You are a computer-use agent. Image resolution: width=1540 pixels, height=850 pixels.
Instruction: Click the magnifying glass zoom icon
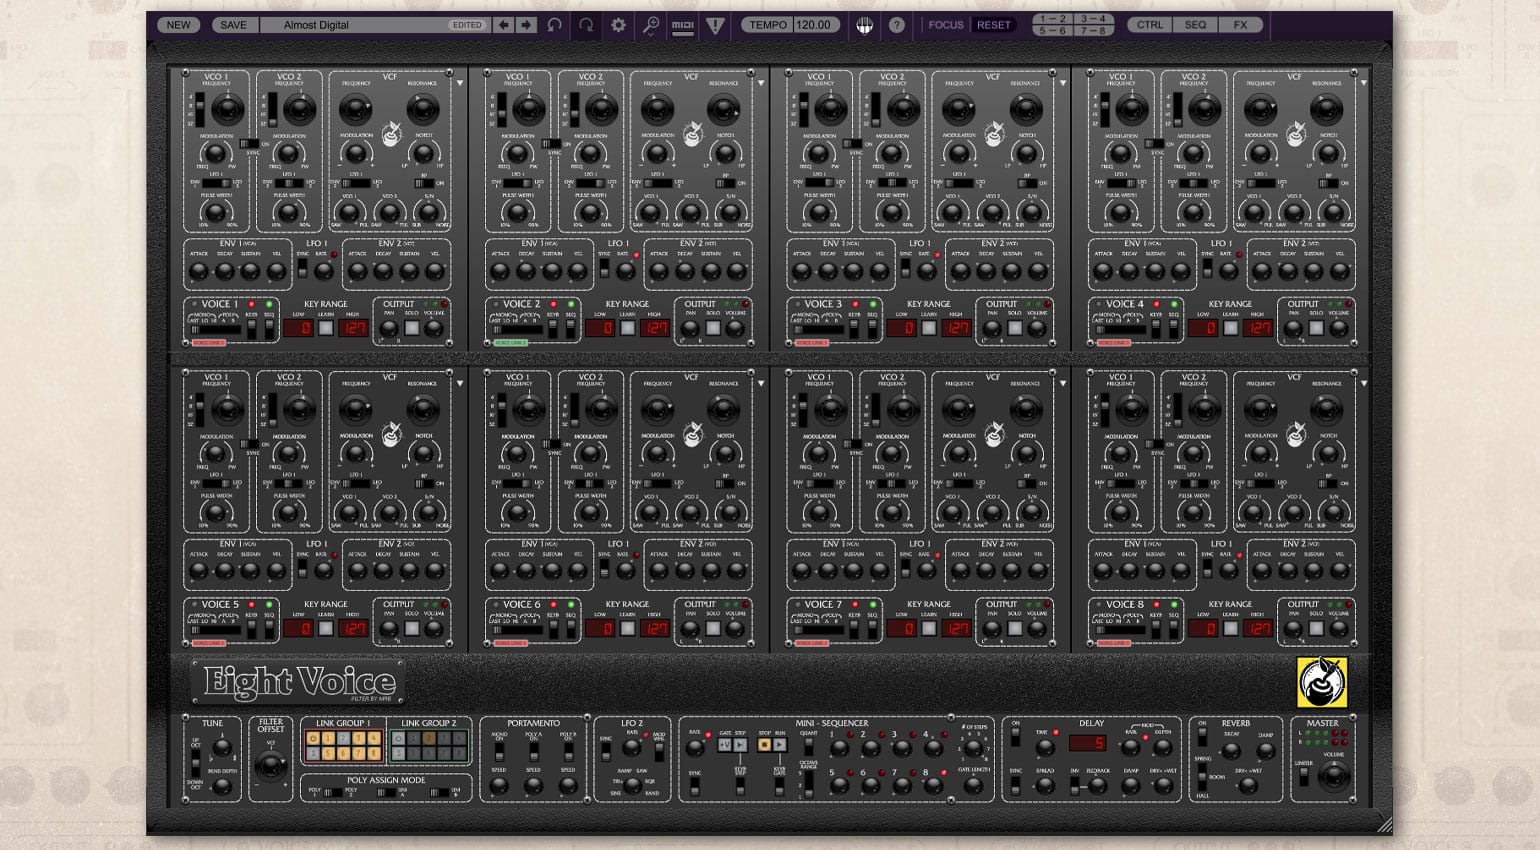point(652,25)
